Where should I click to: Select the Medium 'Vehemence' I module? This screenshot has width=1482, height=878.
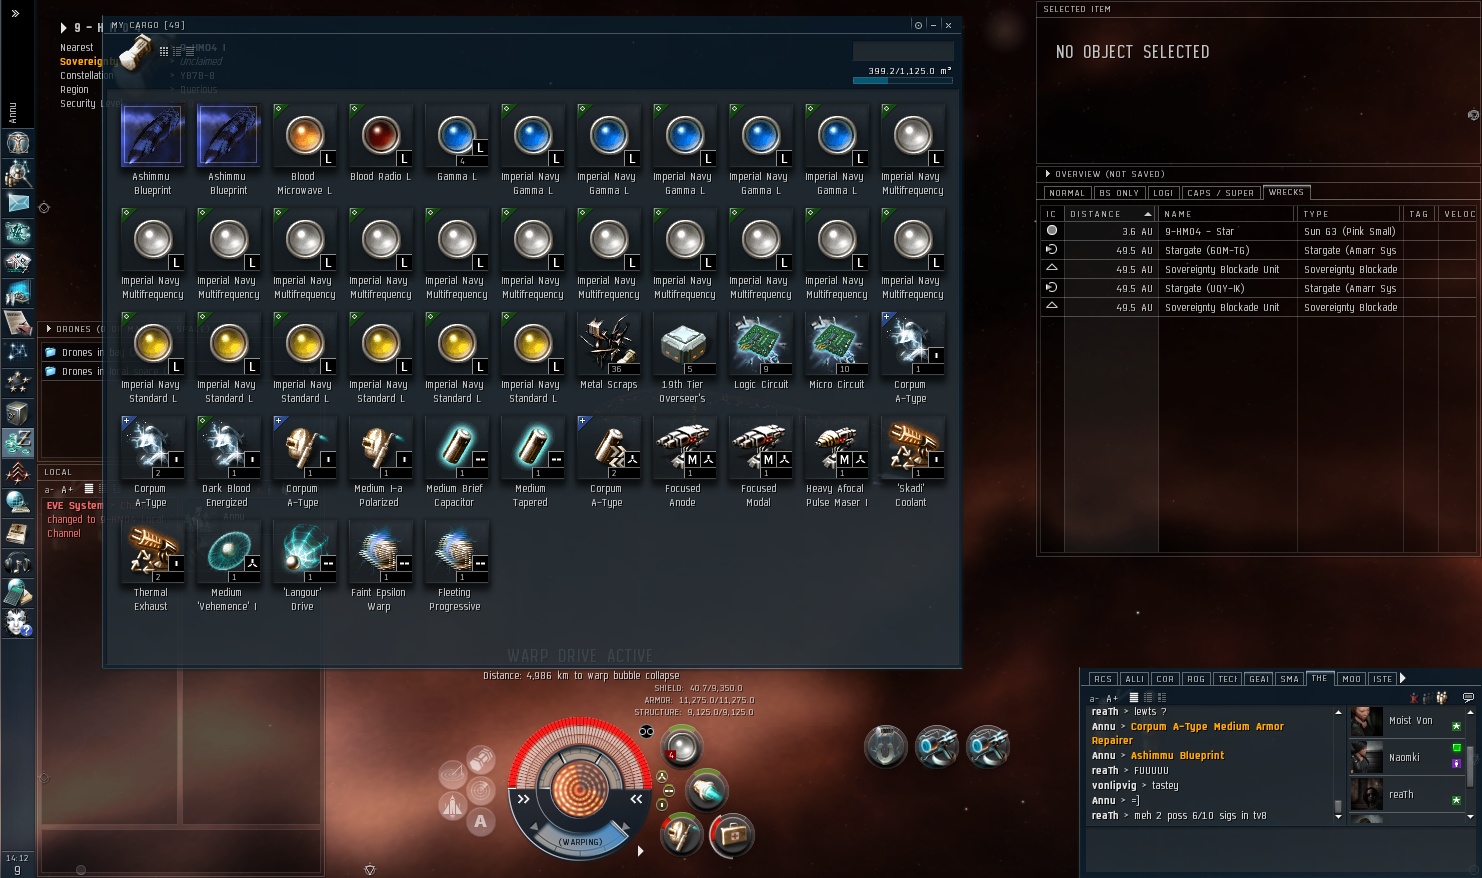click(x=228, y=566)
